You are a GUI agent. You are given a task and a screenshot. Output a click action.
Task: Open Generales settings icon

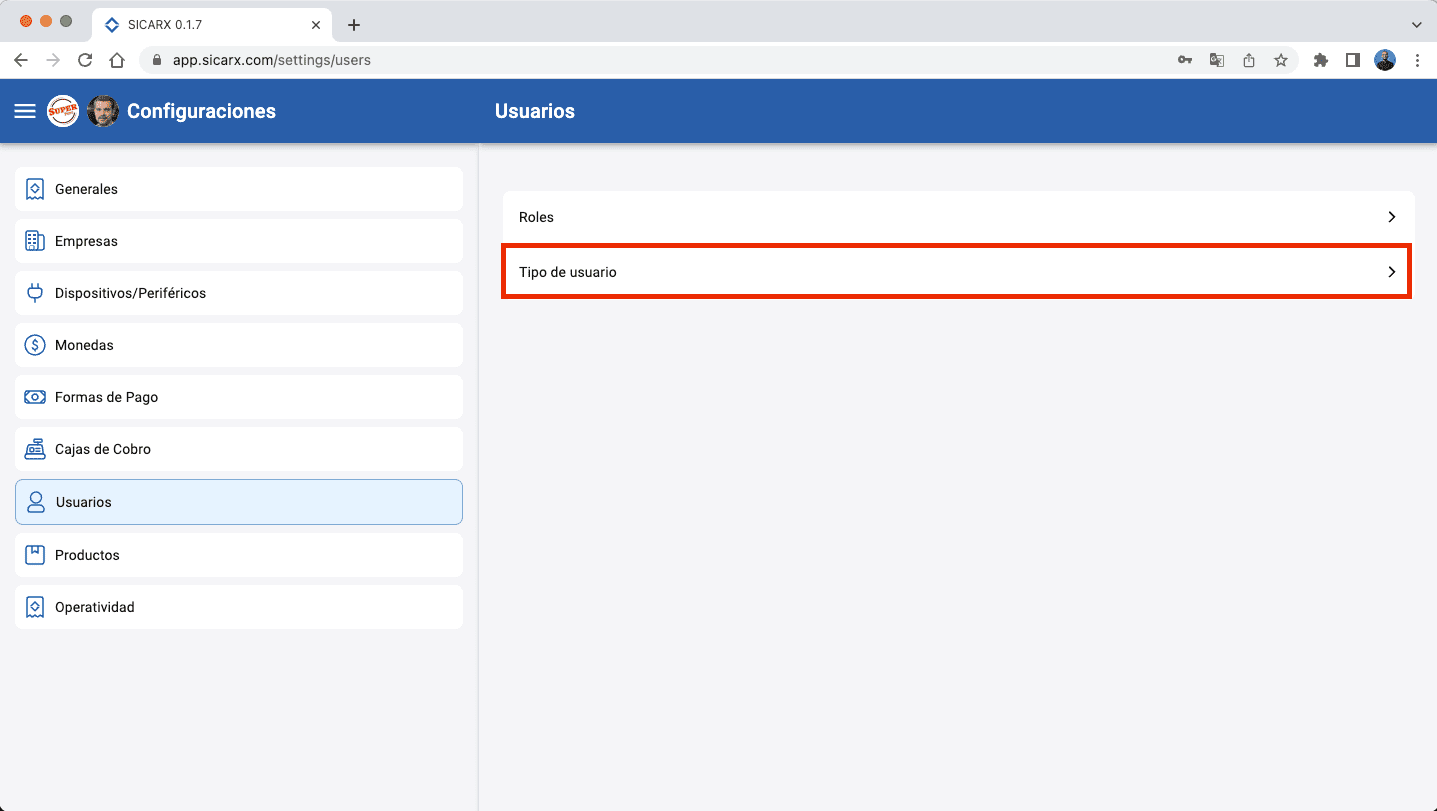tap(35, 189)
